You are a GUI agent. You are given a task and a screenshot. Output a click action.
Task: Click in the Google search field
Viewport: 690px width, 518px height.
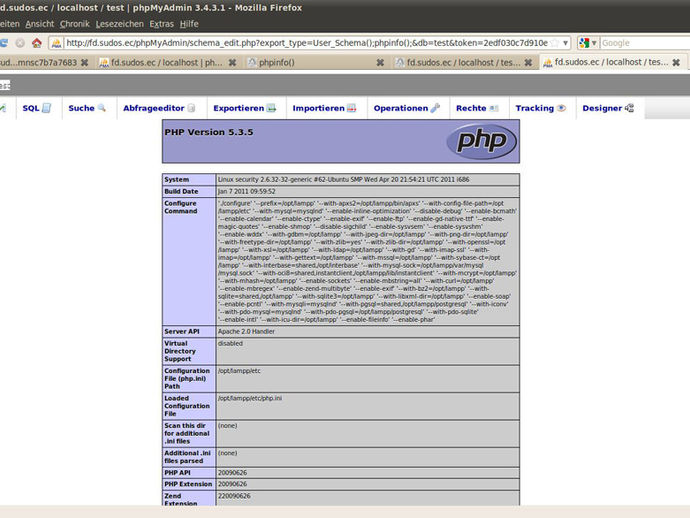point(644,43)
